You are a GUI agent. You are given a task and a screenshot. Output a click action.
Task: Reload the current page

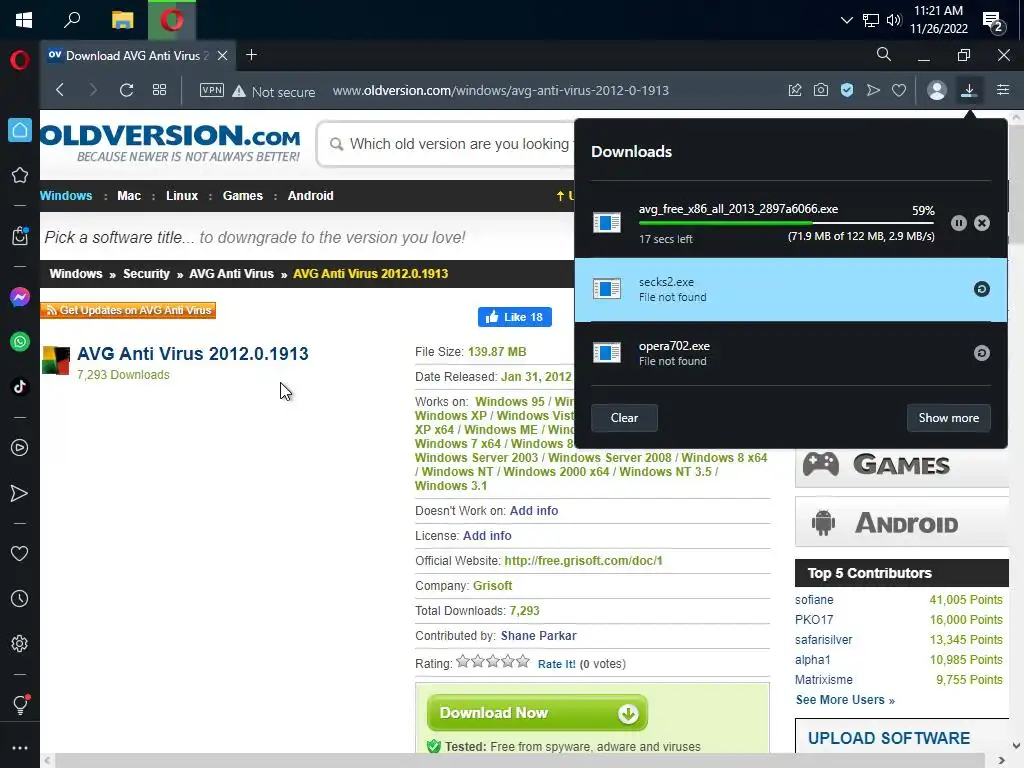point(127,90)
